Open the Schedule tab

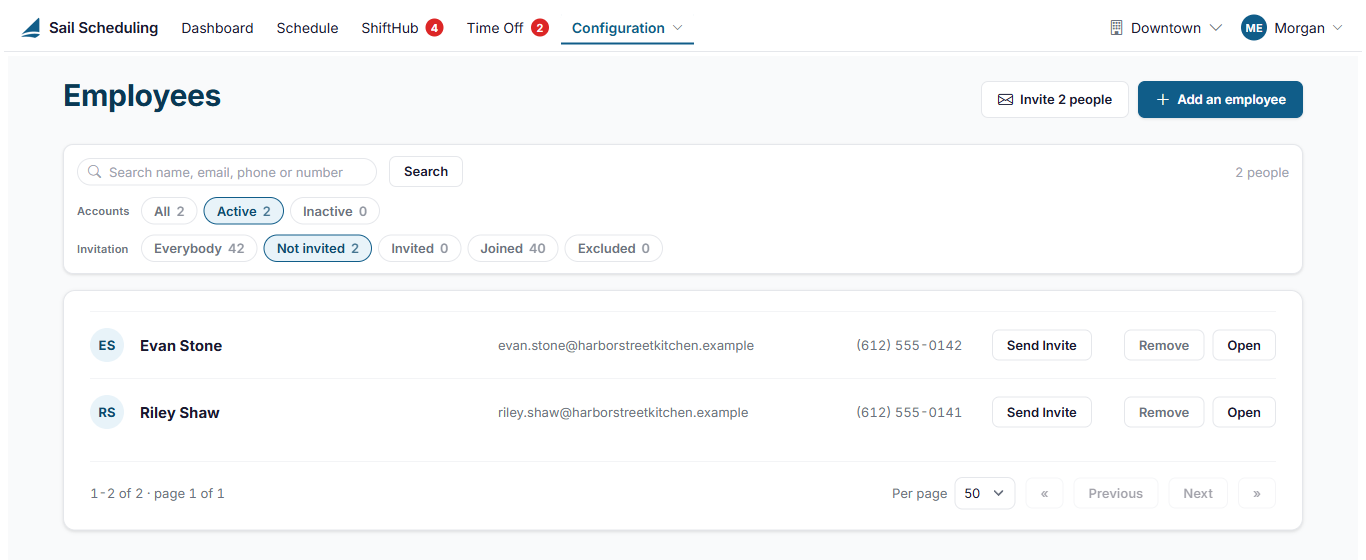[x=307, y=28]
